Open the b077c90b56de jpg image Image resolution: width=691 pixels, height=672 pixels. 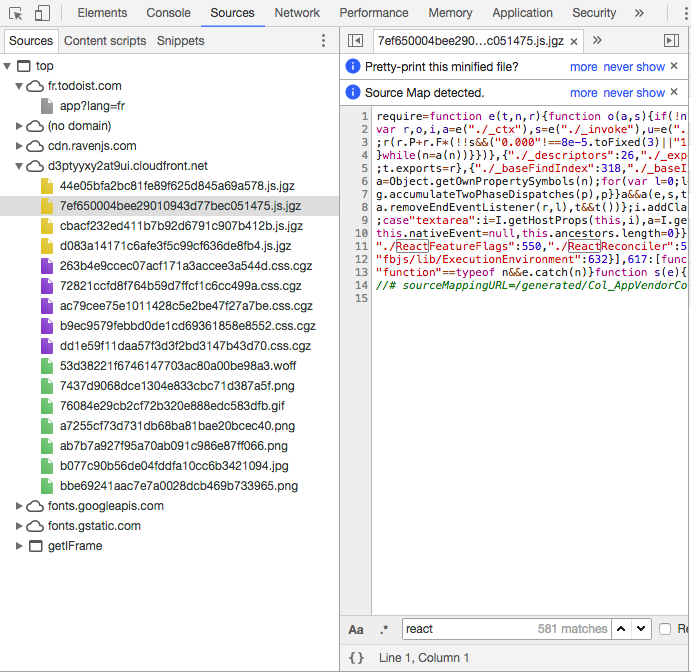[x=174, y=466]
